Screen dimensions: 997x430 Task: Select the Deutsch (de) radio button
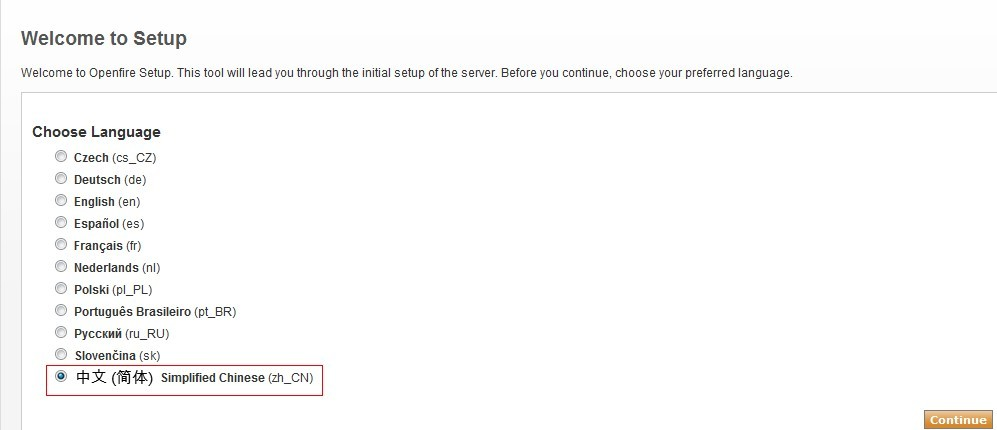62,178
